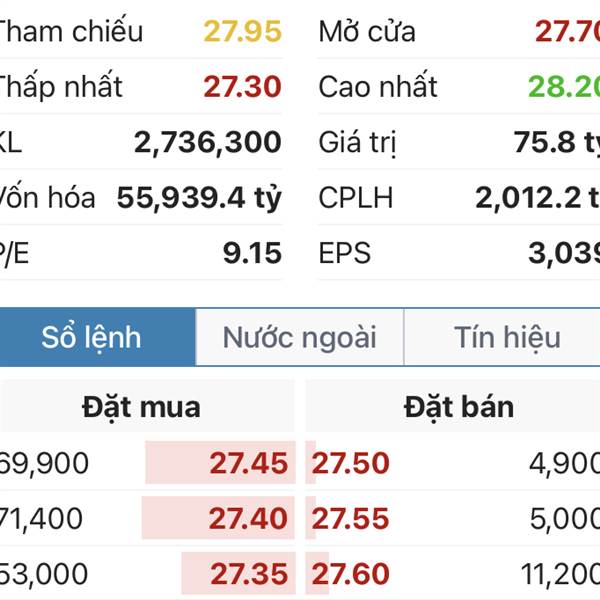The height and width of the screenshot is (600, 600).
Task: Select ask price 27.60
Action: pyautogui.click(x=351, y=574)
